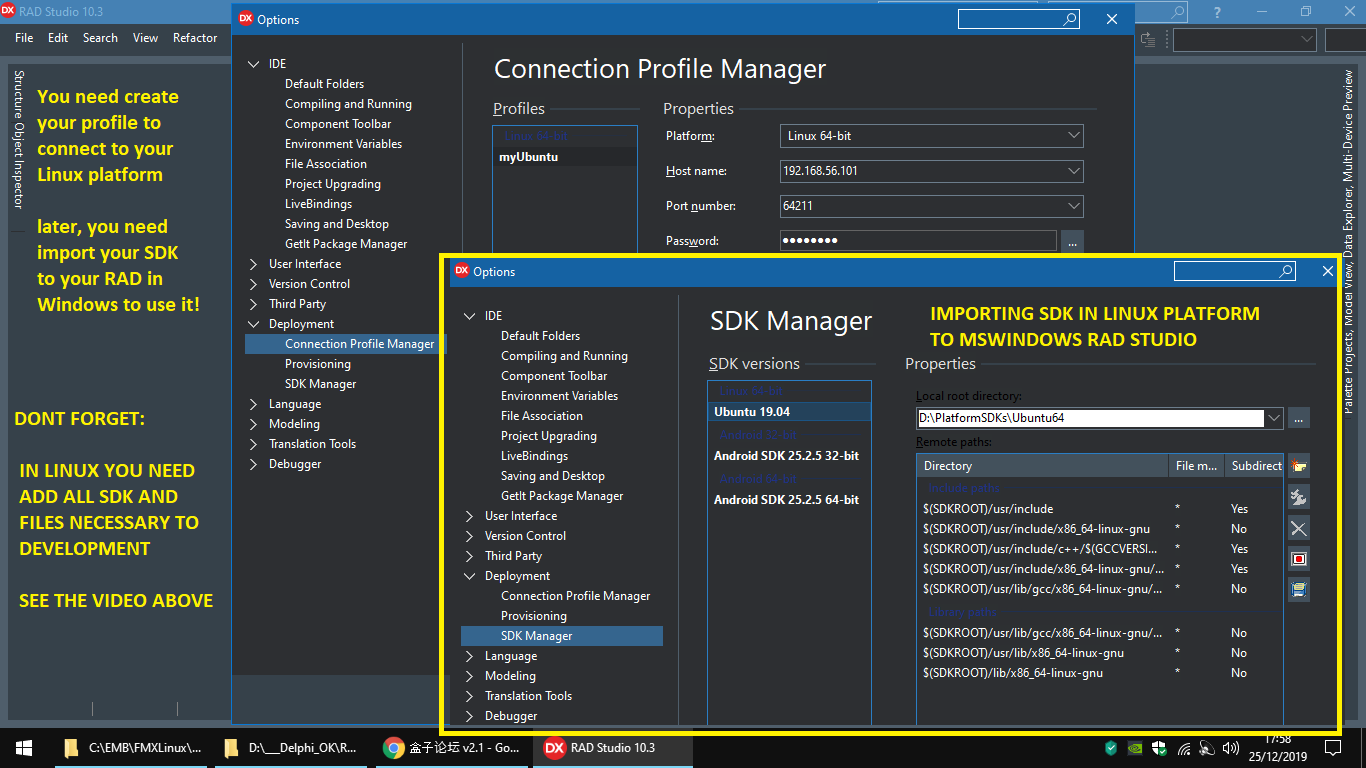
Task: Click the taskbar clock showing 25/12/2019
Action: 1277,747
